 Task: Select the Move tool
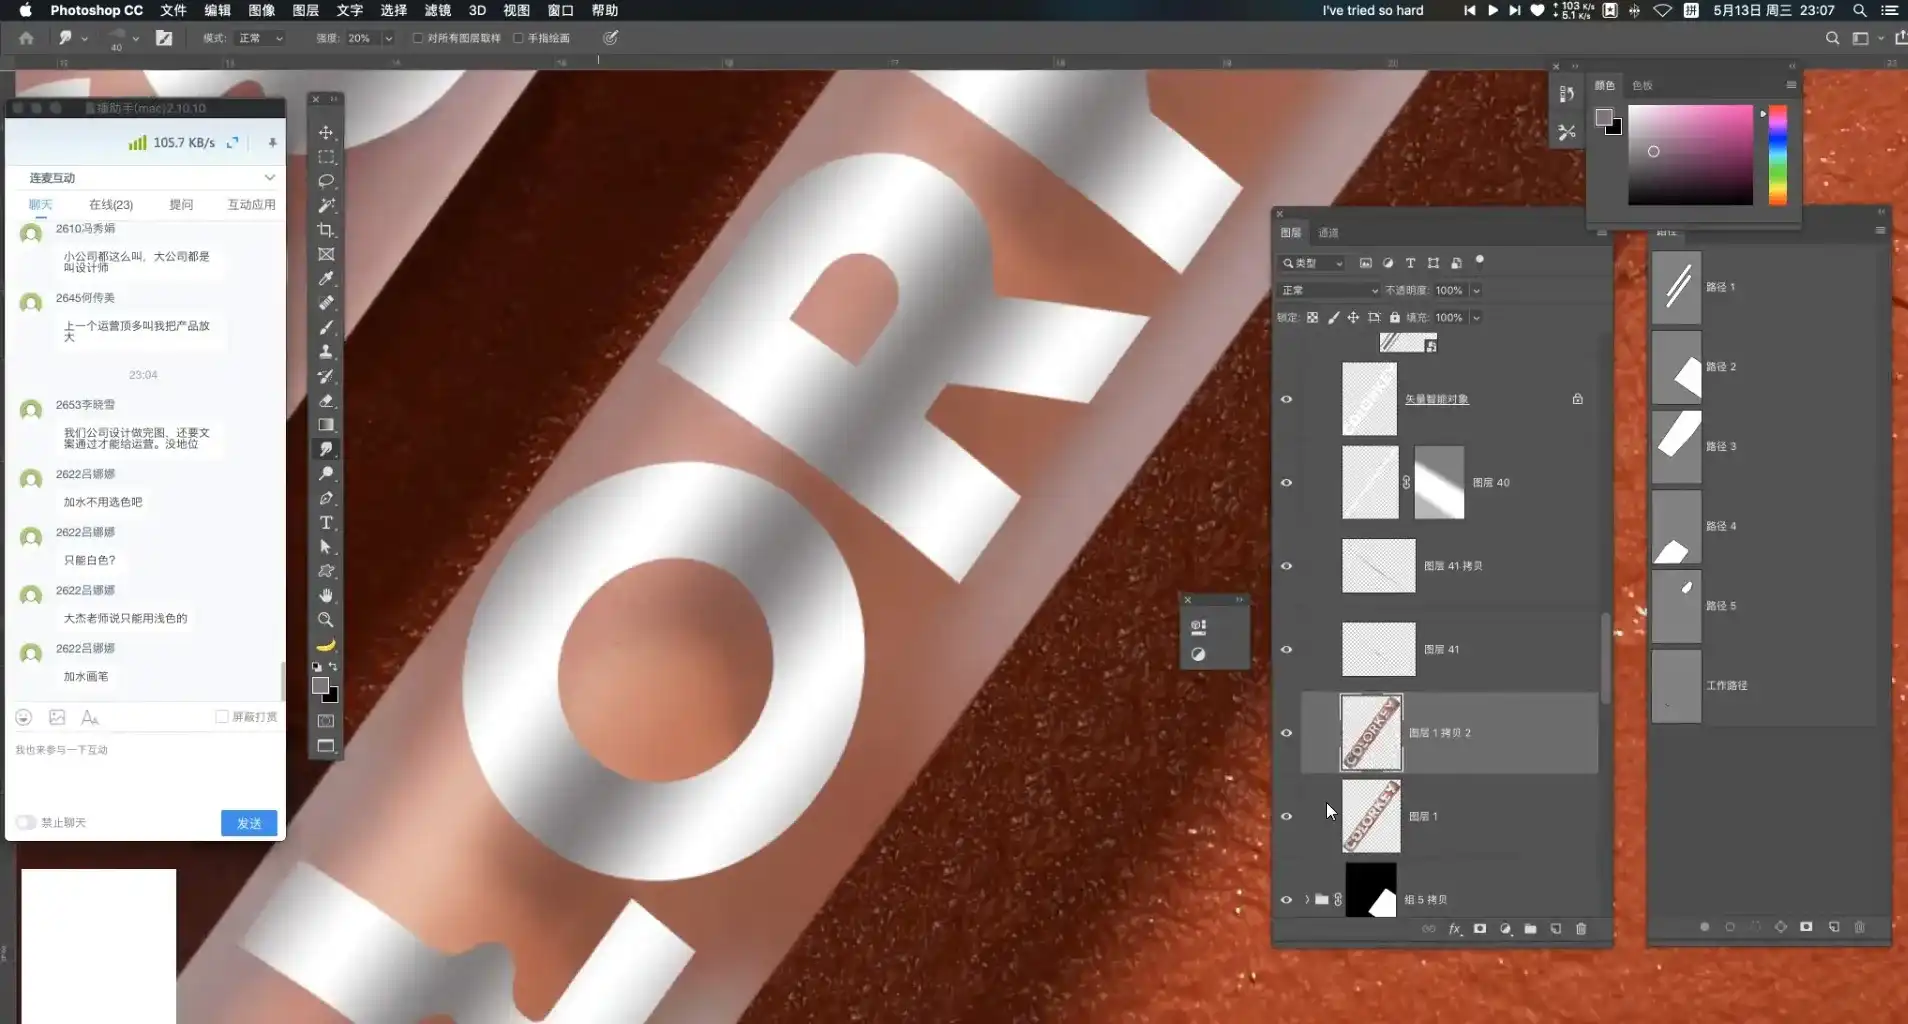[326, 133]
